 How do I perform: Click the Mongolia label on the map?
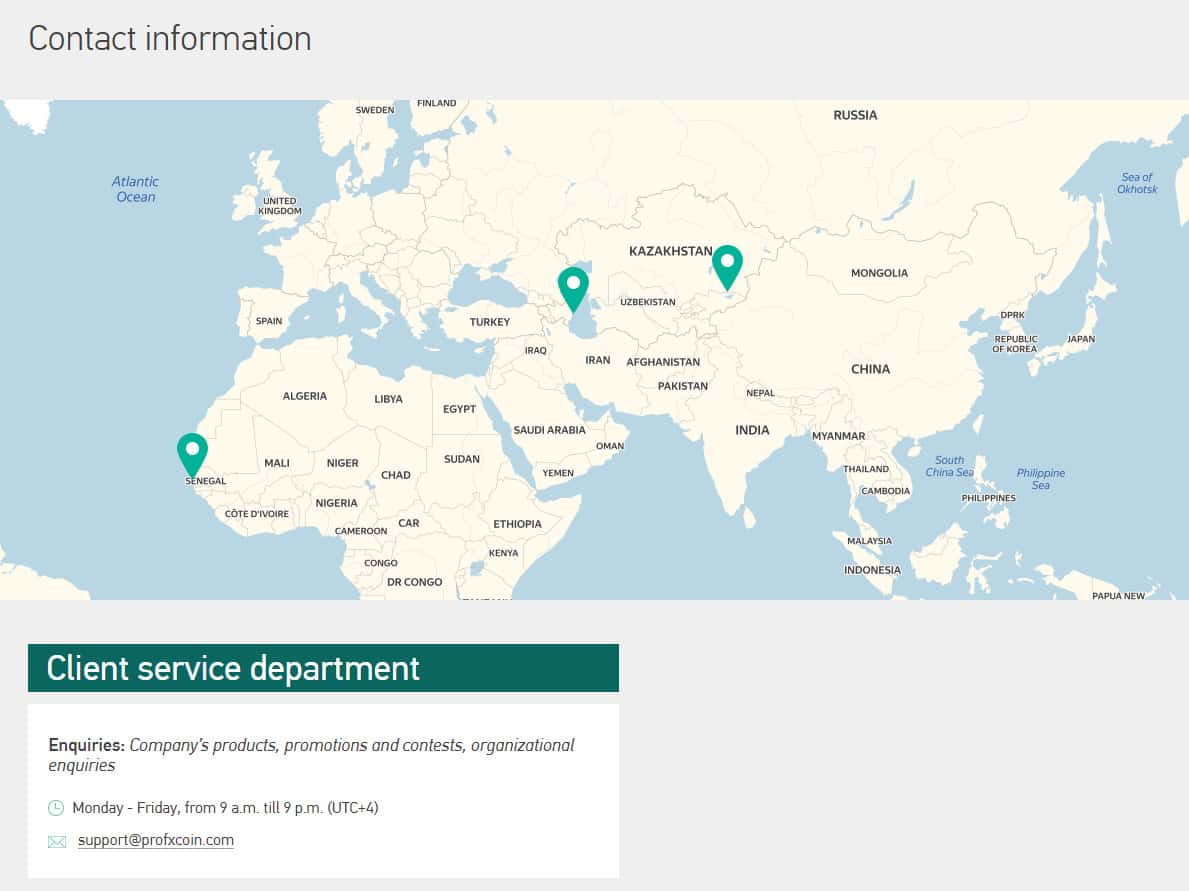(879, 273)
